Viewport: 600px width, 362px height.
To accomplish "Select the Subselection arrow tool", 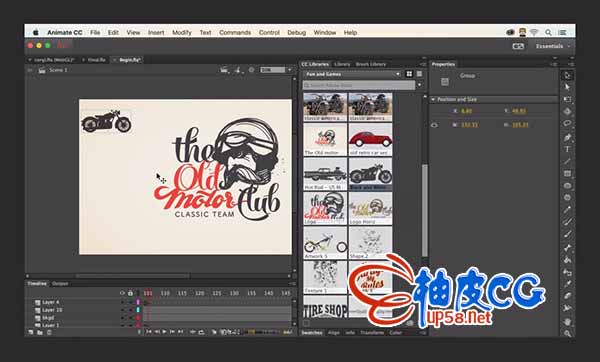I will (x=567, y=87).
